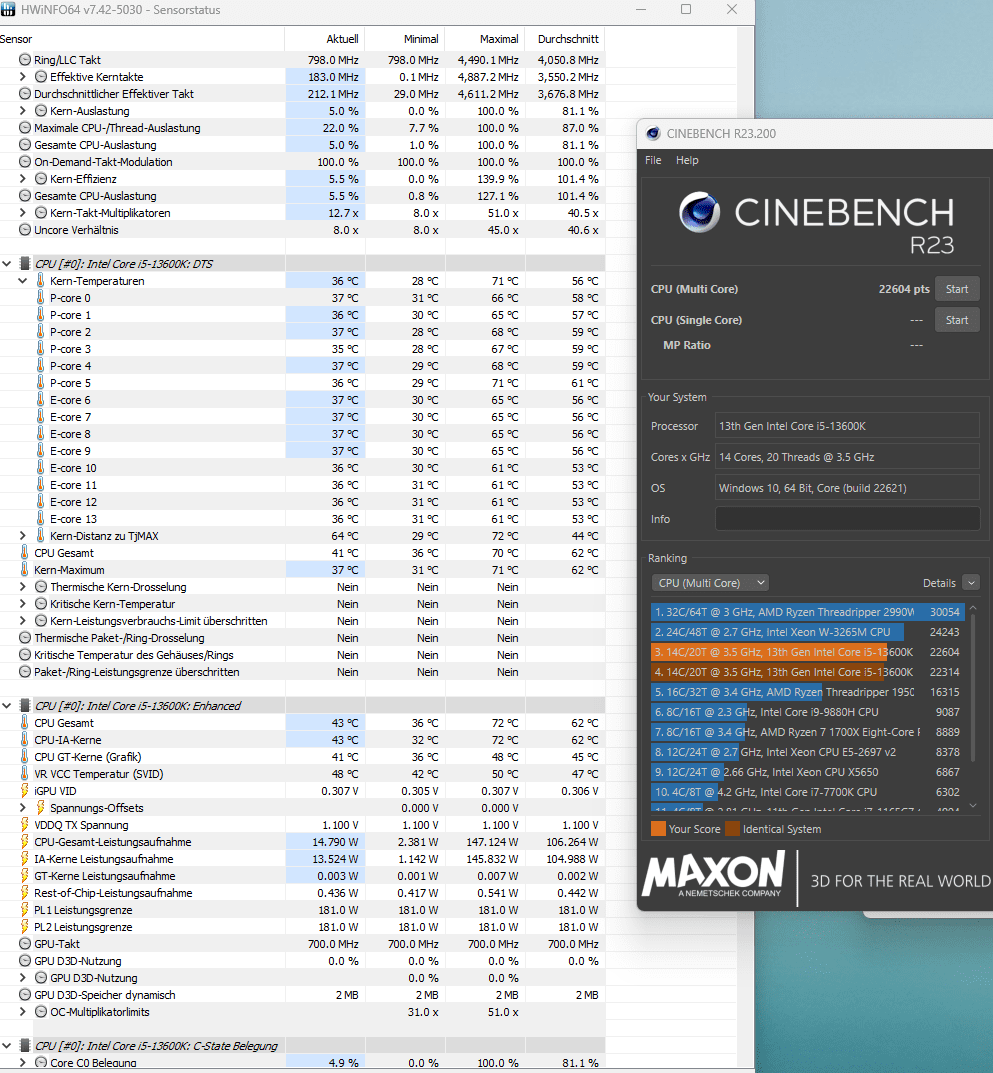The width and height of the screenshot is (993, 1073).
Task: Open the CPU (Multi Core) ranking dropdown
Action: coord(710,583)
